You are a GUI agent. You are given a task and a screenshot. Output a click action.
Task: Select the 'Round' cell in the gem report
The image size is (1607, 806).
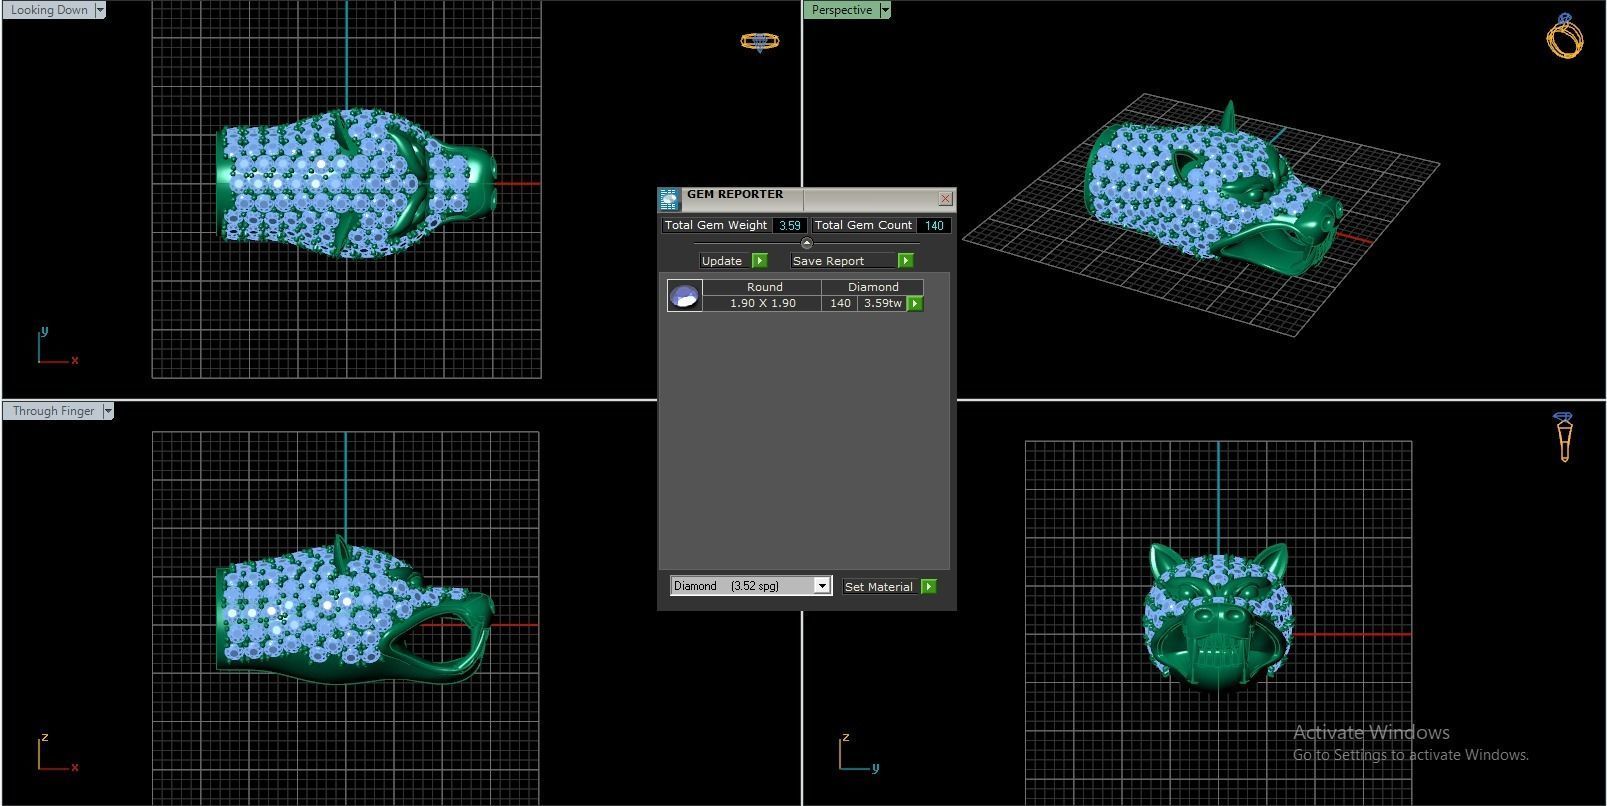click(764, 287)
